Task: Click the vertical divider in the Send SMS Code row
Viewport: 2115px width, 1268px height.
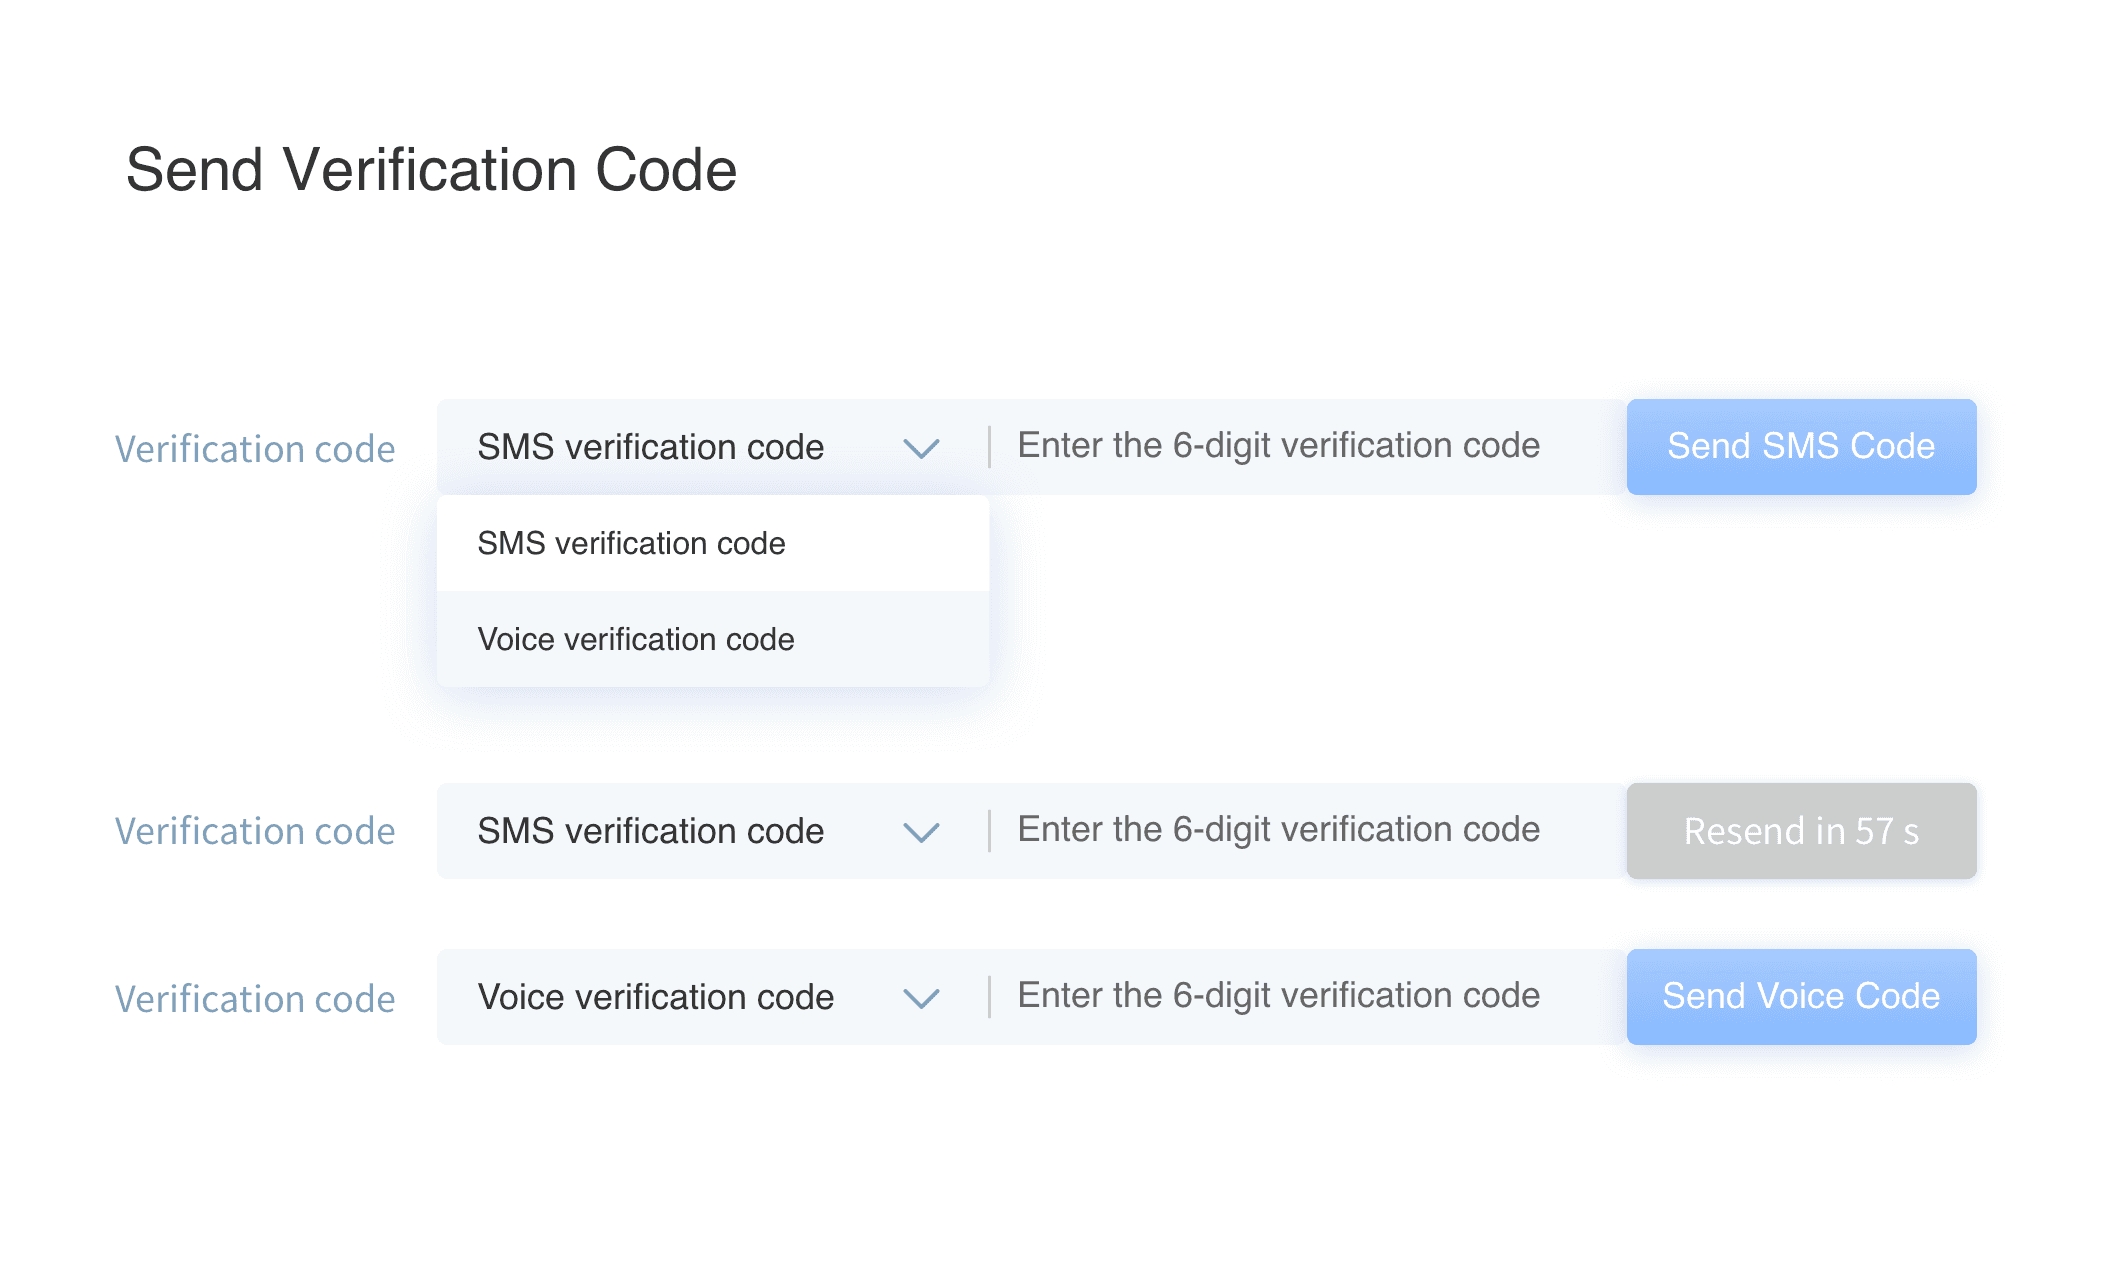Action: pyautogui.click(x=989, y=447)
